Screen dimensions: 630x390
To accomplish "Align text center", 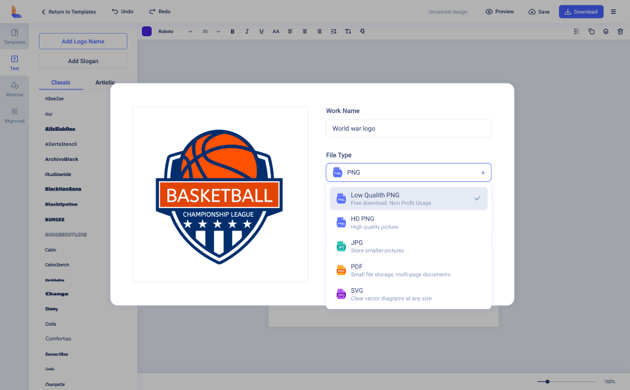I will pyautogui.click(x=305, y=31).
